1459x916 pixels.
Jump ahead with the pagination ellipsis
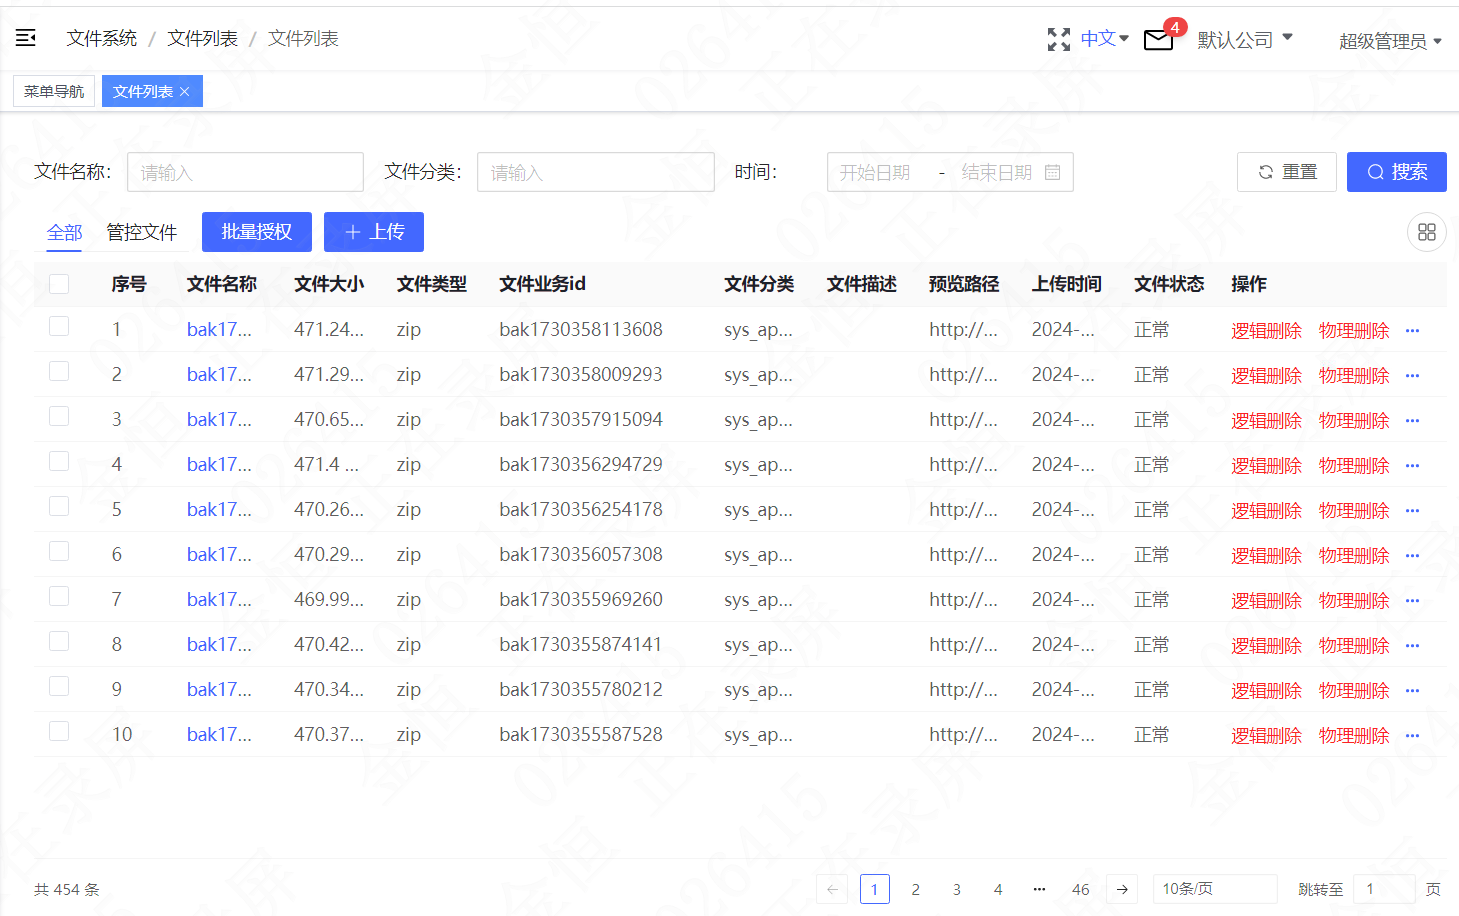pyautogui.click(x=1039, y=889)
